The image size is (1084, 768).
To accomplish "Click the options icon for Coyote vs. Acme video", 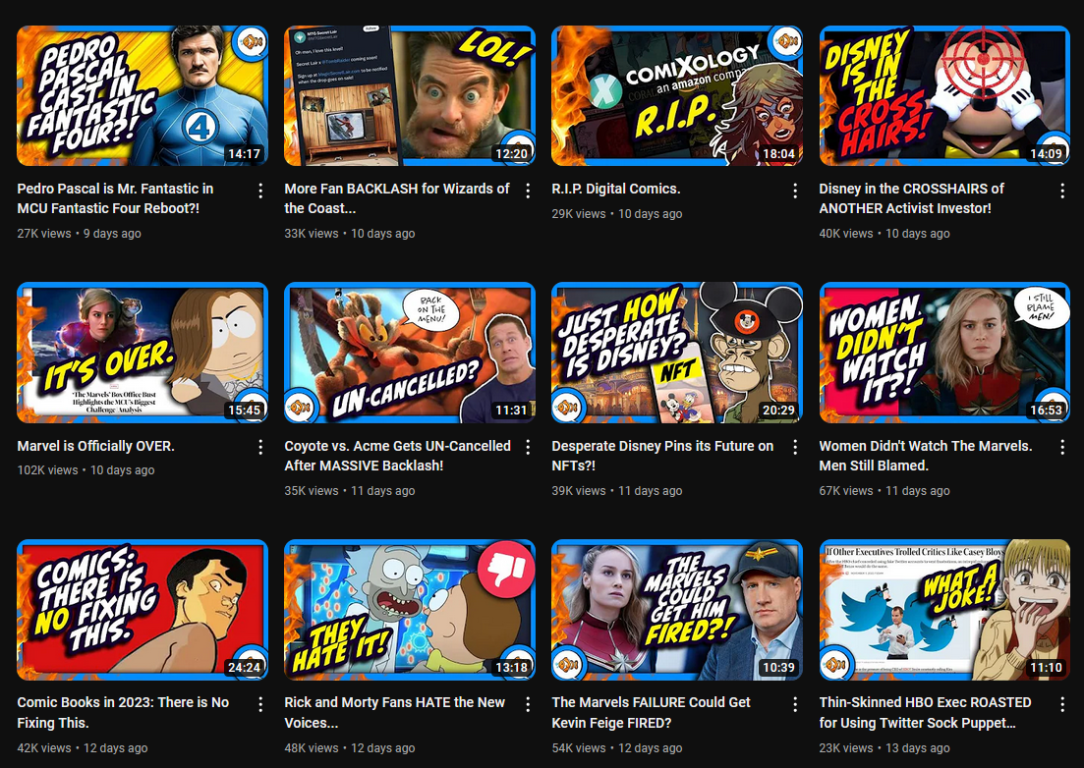I will [x=528, y=447].
